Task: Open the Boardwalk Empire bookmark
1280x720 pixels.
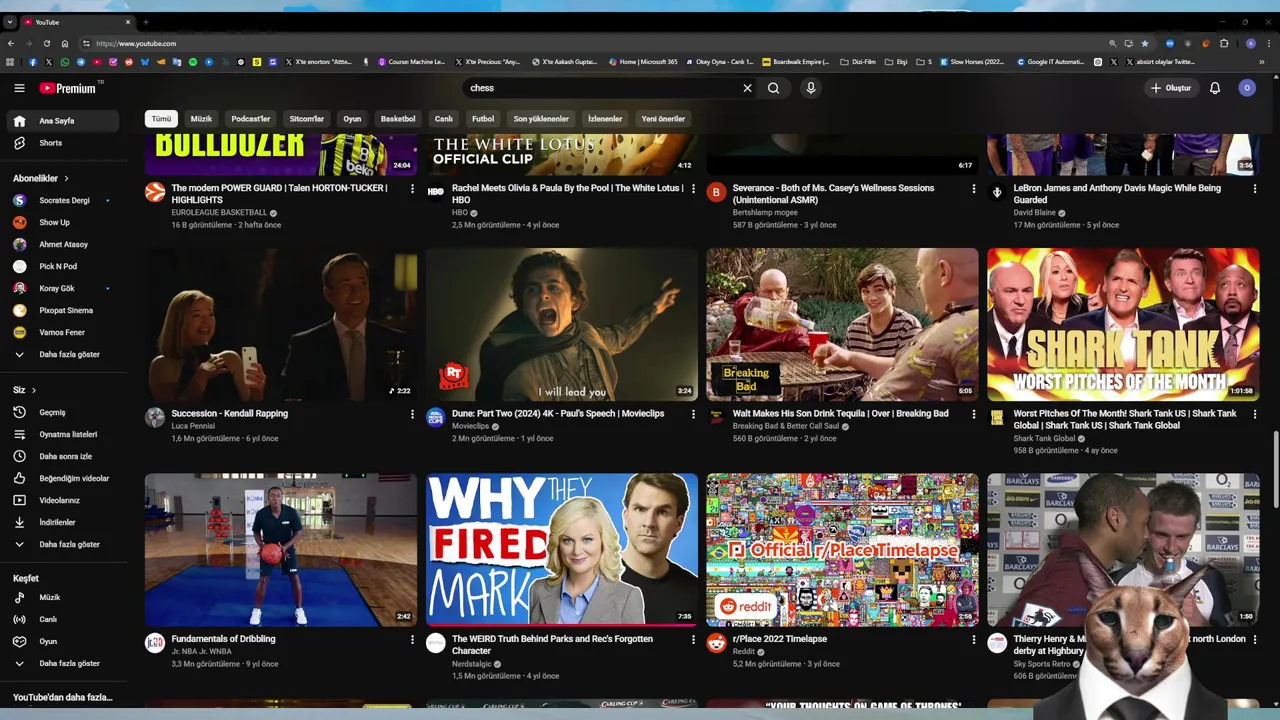Action: 796,62
